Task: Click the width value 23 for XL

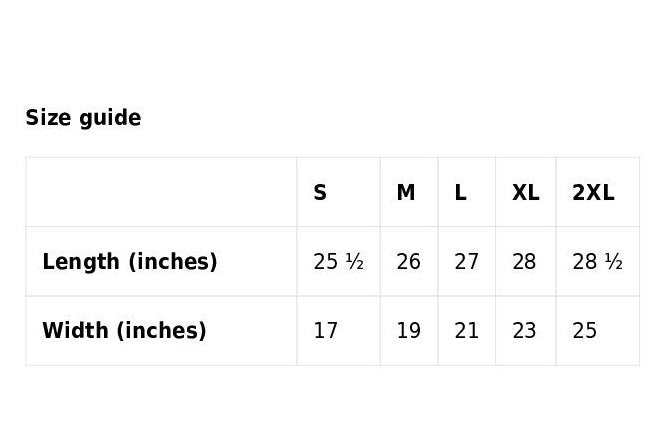Action: pyautogui.click(x=524, y=330)
